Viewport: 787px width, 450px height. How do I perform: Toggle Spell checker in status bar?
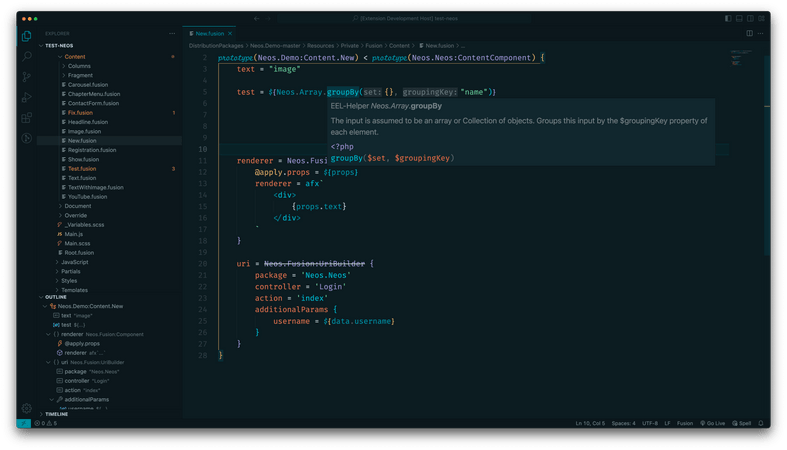(743, 423)
